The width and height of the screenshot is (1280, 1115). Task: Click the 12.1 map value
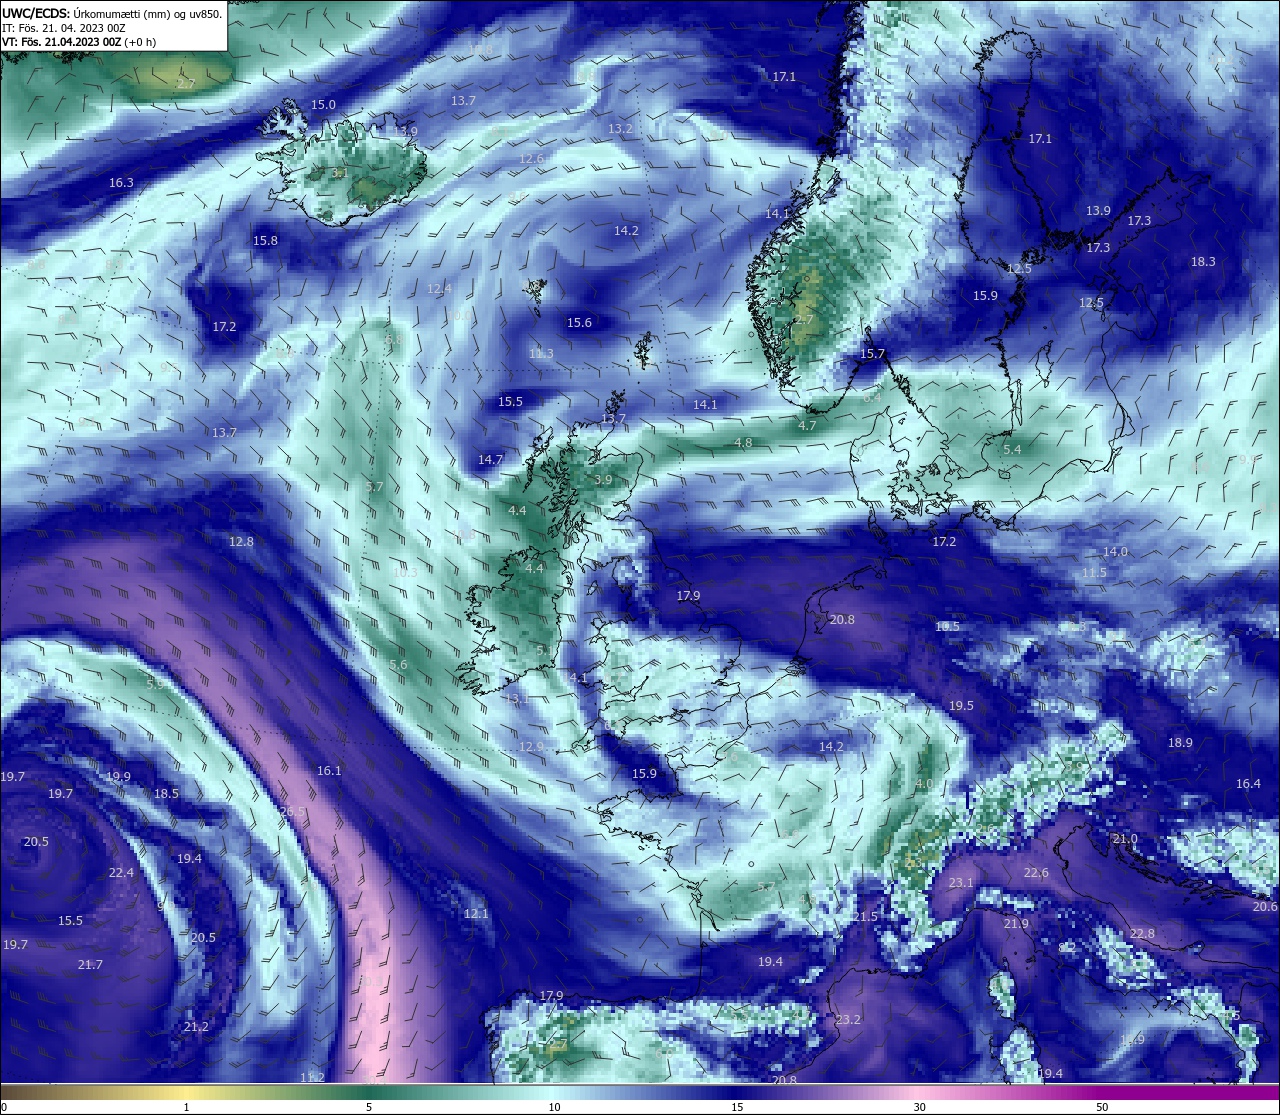476,914
